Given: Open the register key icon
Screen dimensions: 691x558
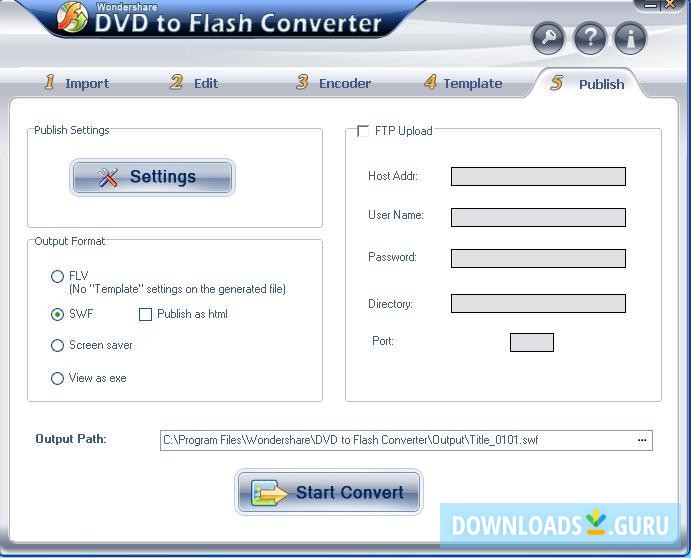Looking at the screenshot, I should (548, 38).
